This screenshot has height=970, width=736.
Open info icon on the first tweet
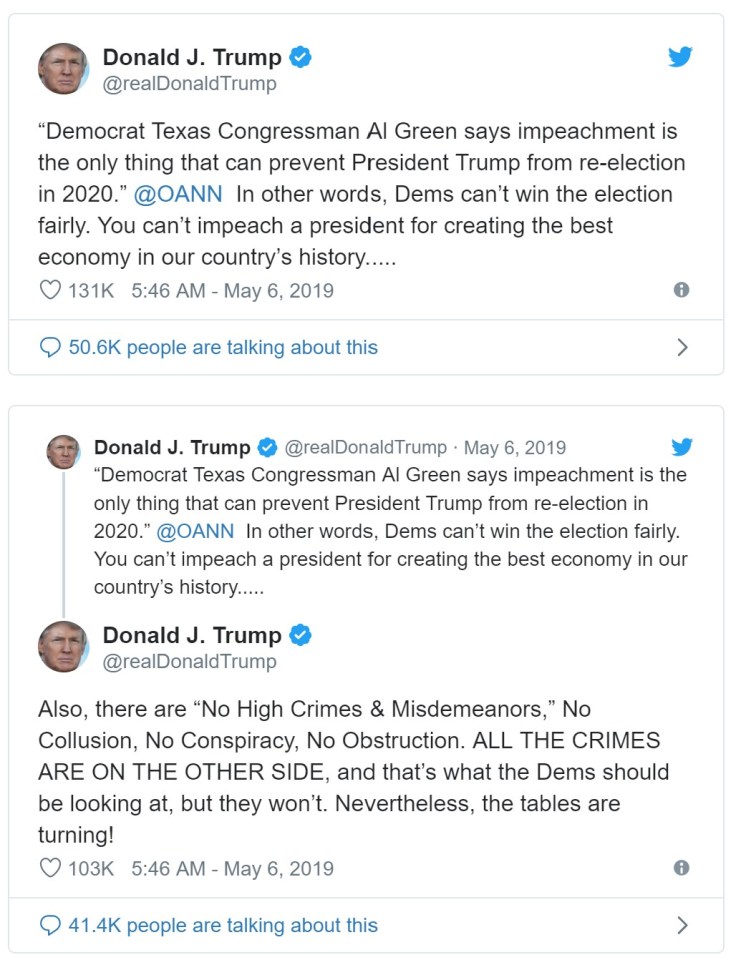(x=682, y=290)
